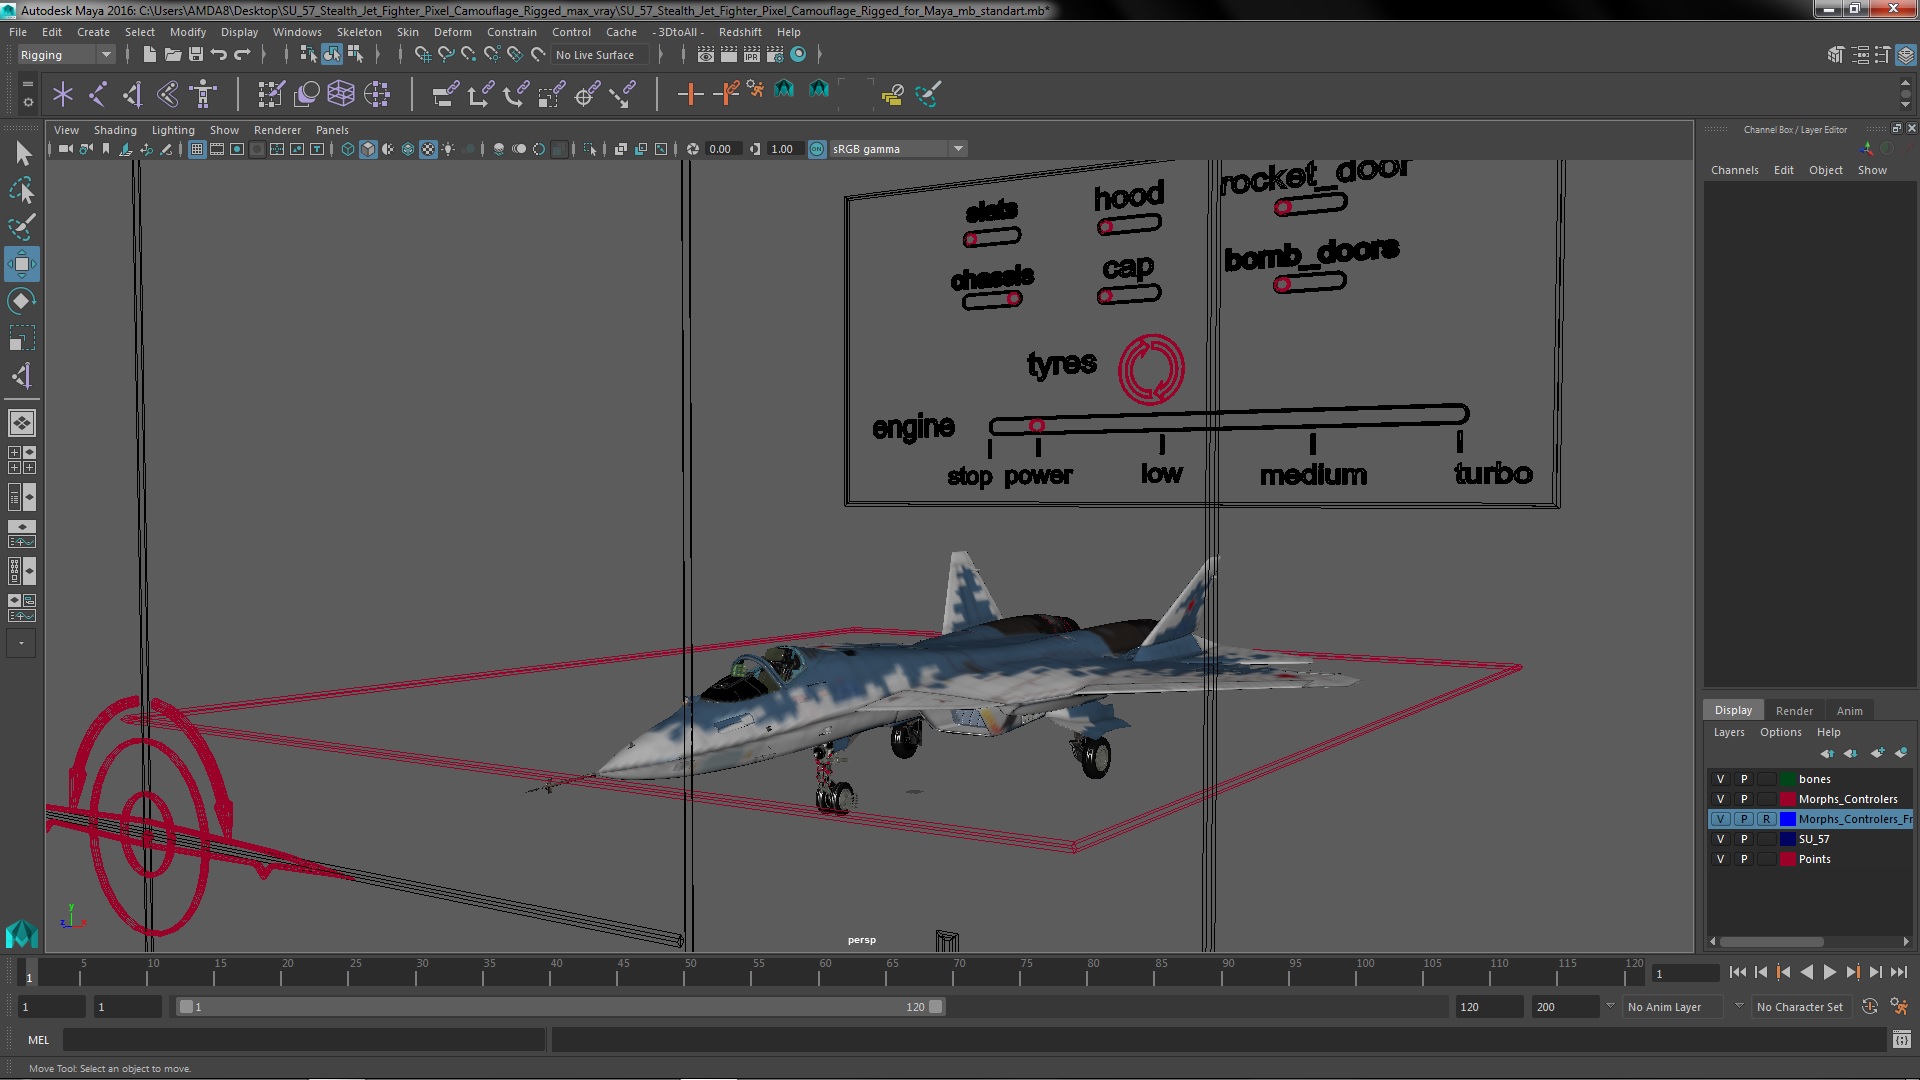Open animation preferences icon
The width and height of the screenshot is (1920, 1080).
(1898, 1007)
